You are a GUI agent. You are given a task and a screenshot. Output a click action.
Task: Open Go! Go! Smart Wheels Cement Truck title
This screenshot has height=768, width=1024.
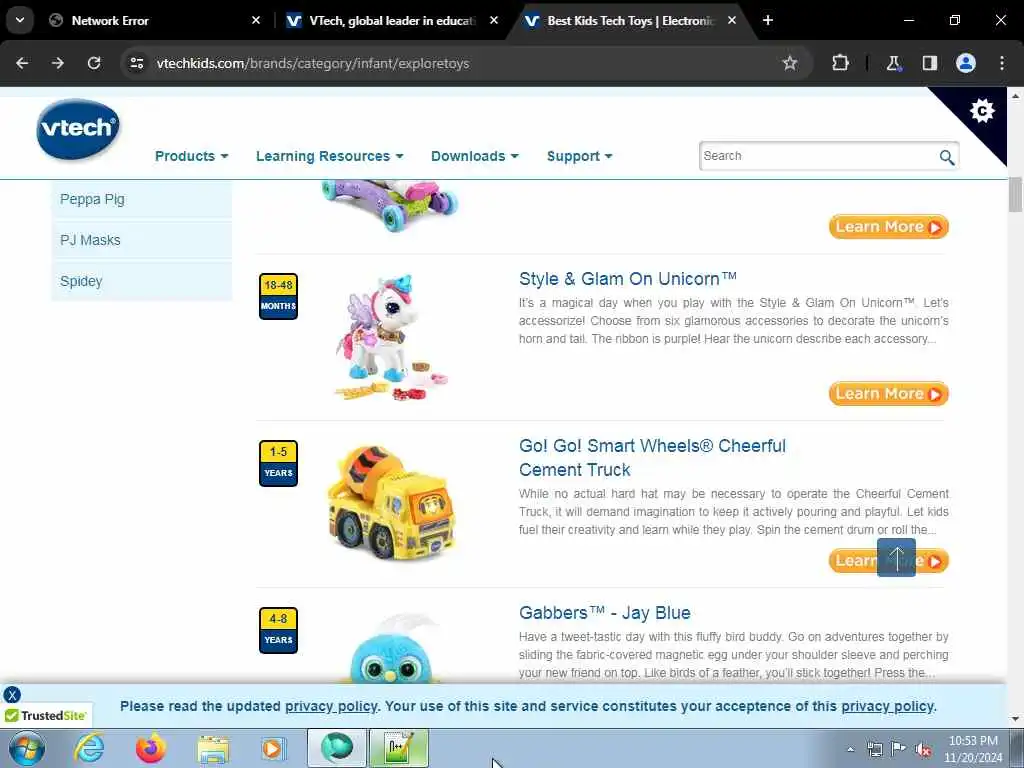coord(652,458)
